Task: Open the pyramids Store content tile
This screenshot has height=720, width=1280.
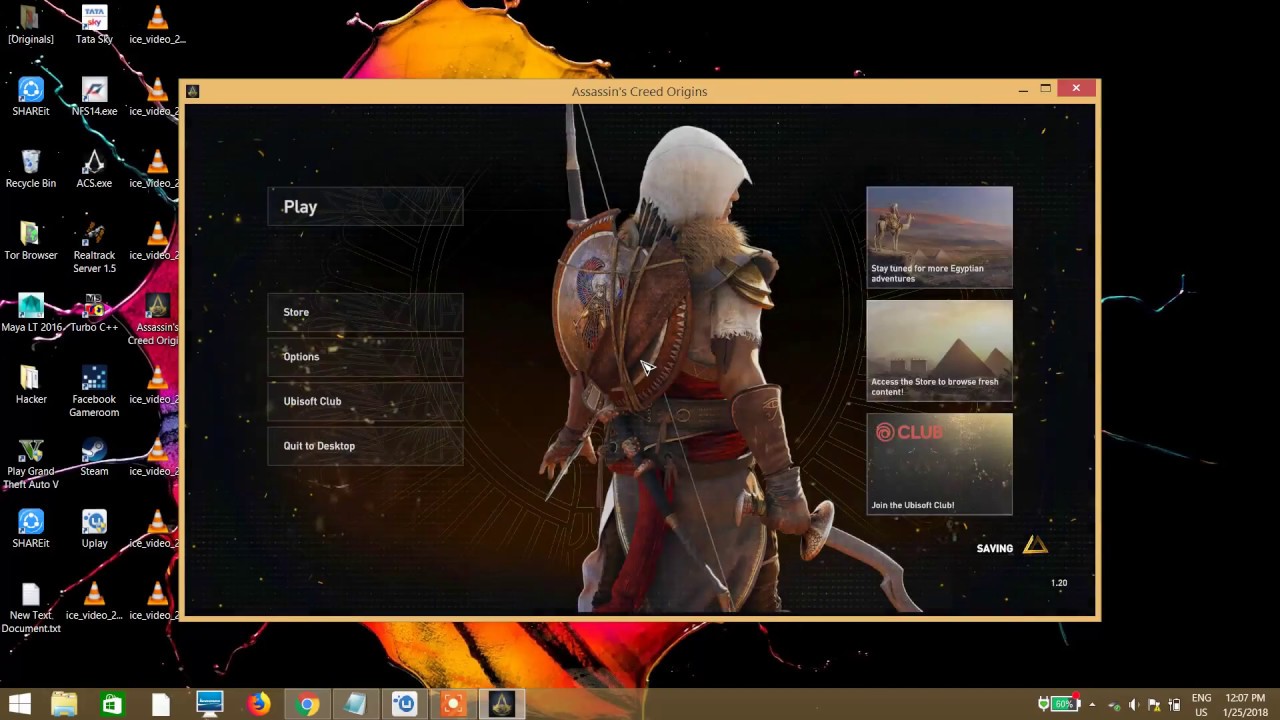Action: click(x=939, y=351)
